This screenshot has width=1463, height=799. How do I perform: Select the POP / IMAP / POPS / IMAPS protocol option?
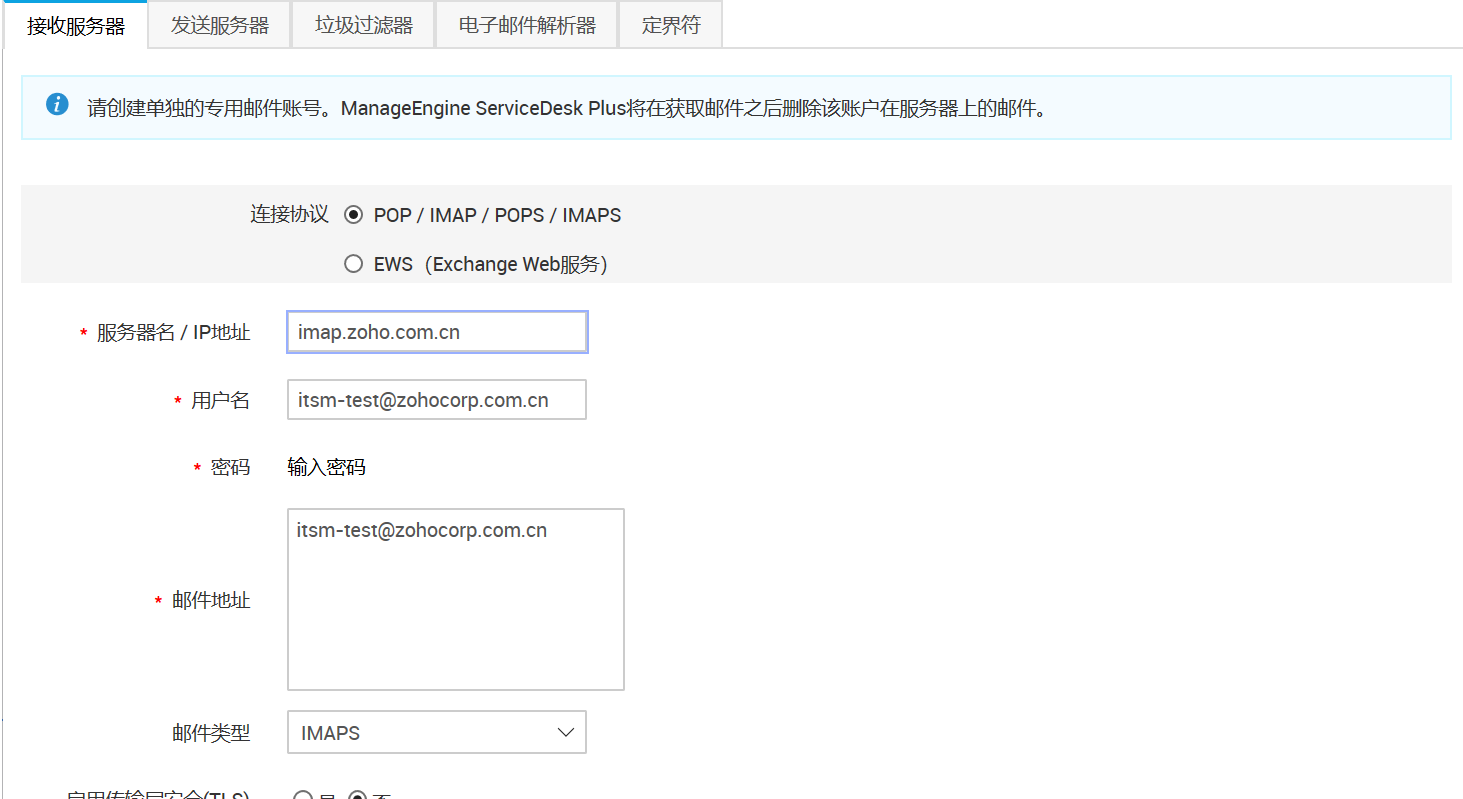tap(353, 215)
